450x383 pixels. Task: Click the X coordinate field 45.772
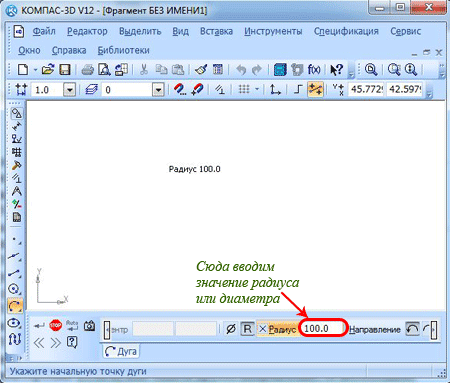366,89
